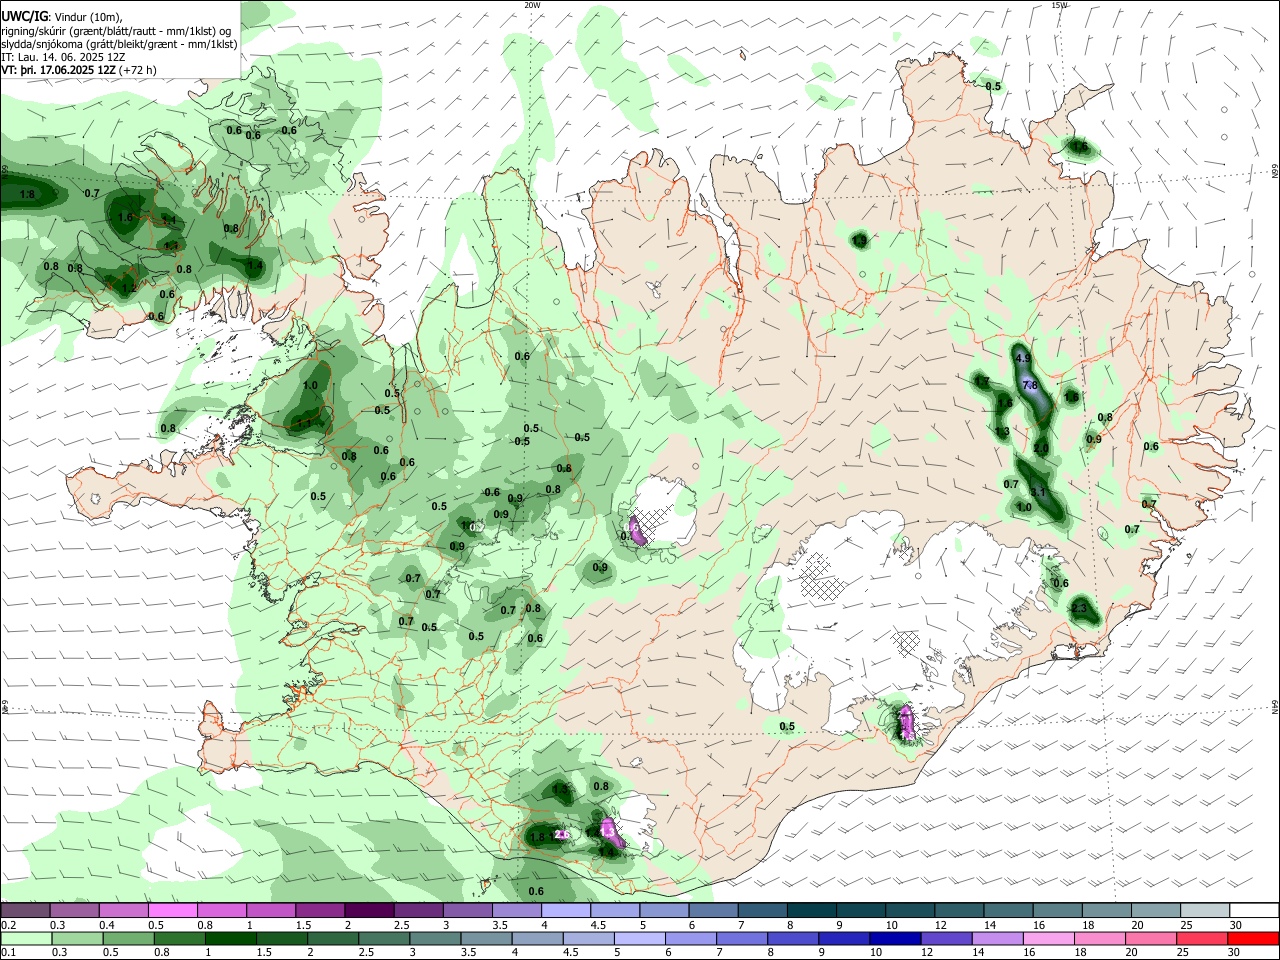
Task: Select the dark blue rain swatch between 10 and 12
Action: [x=893, y=938]
